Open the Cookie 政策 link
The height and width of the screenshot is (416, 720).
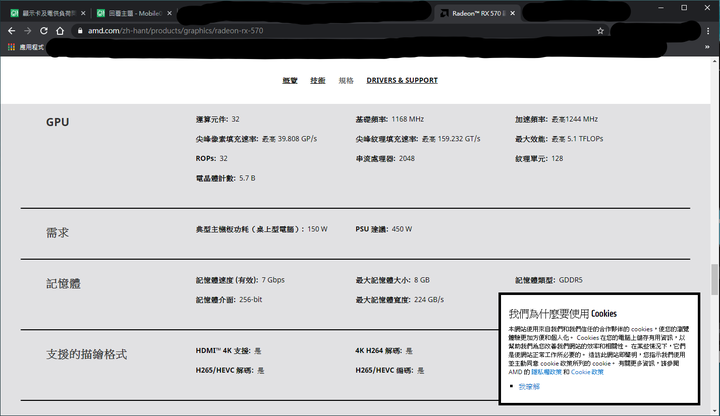587,372
